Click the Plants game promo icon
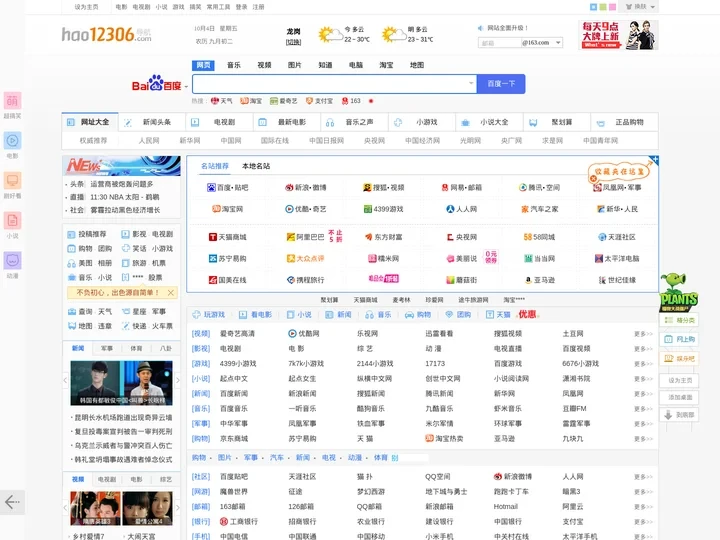 pos(678,292)
